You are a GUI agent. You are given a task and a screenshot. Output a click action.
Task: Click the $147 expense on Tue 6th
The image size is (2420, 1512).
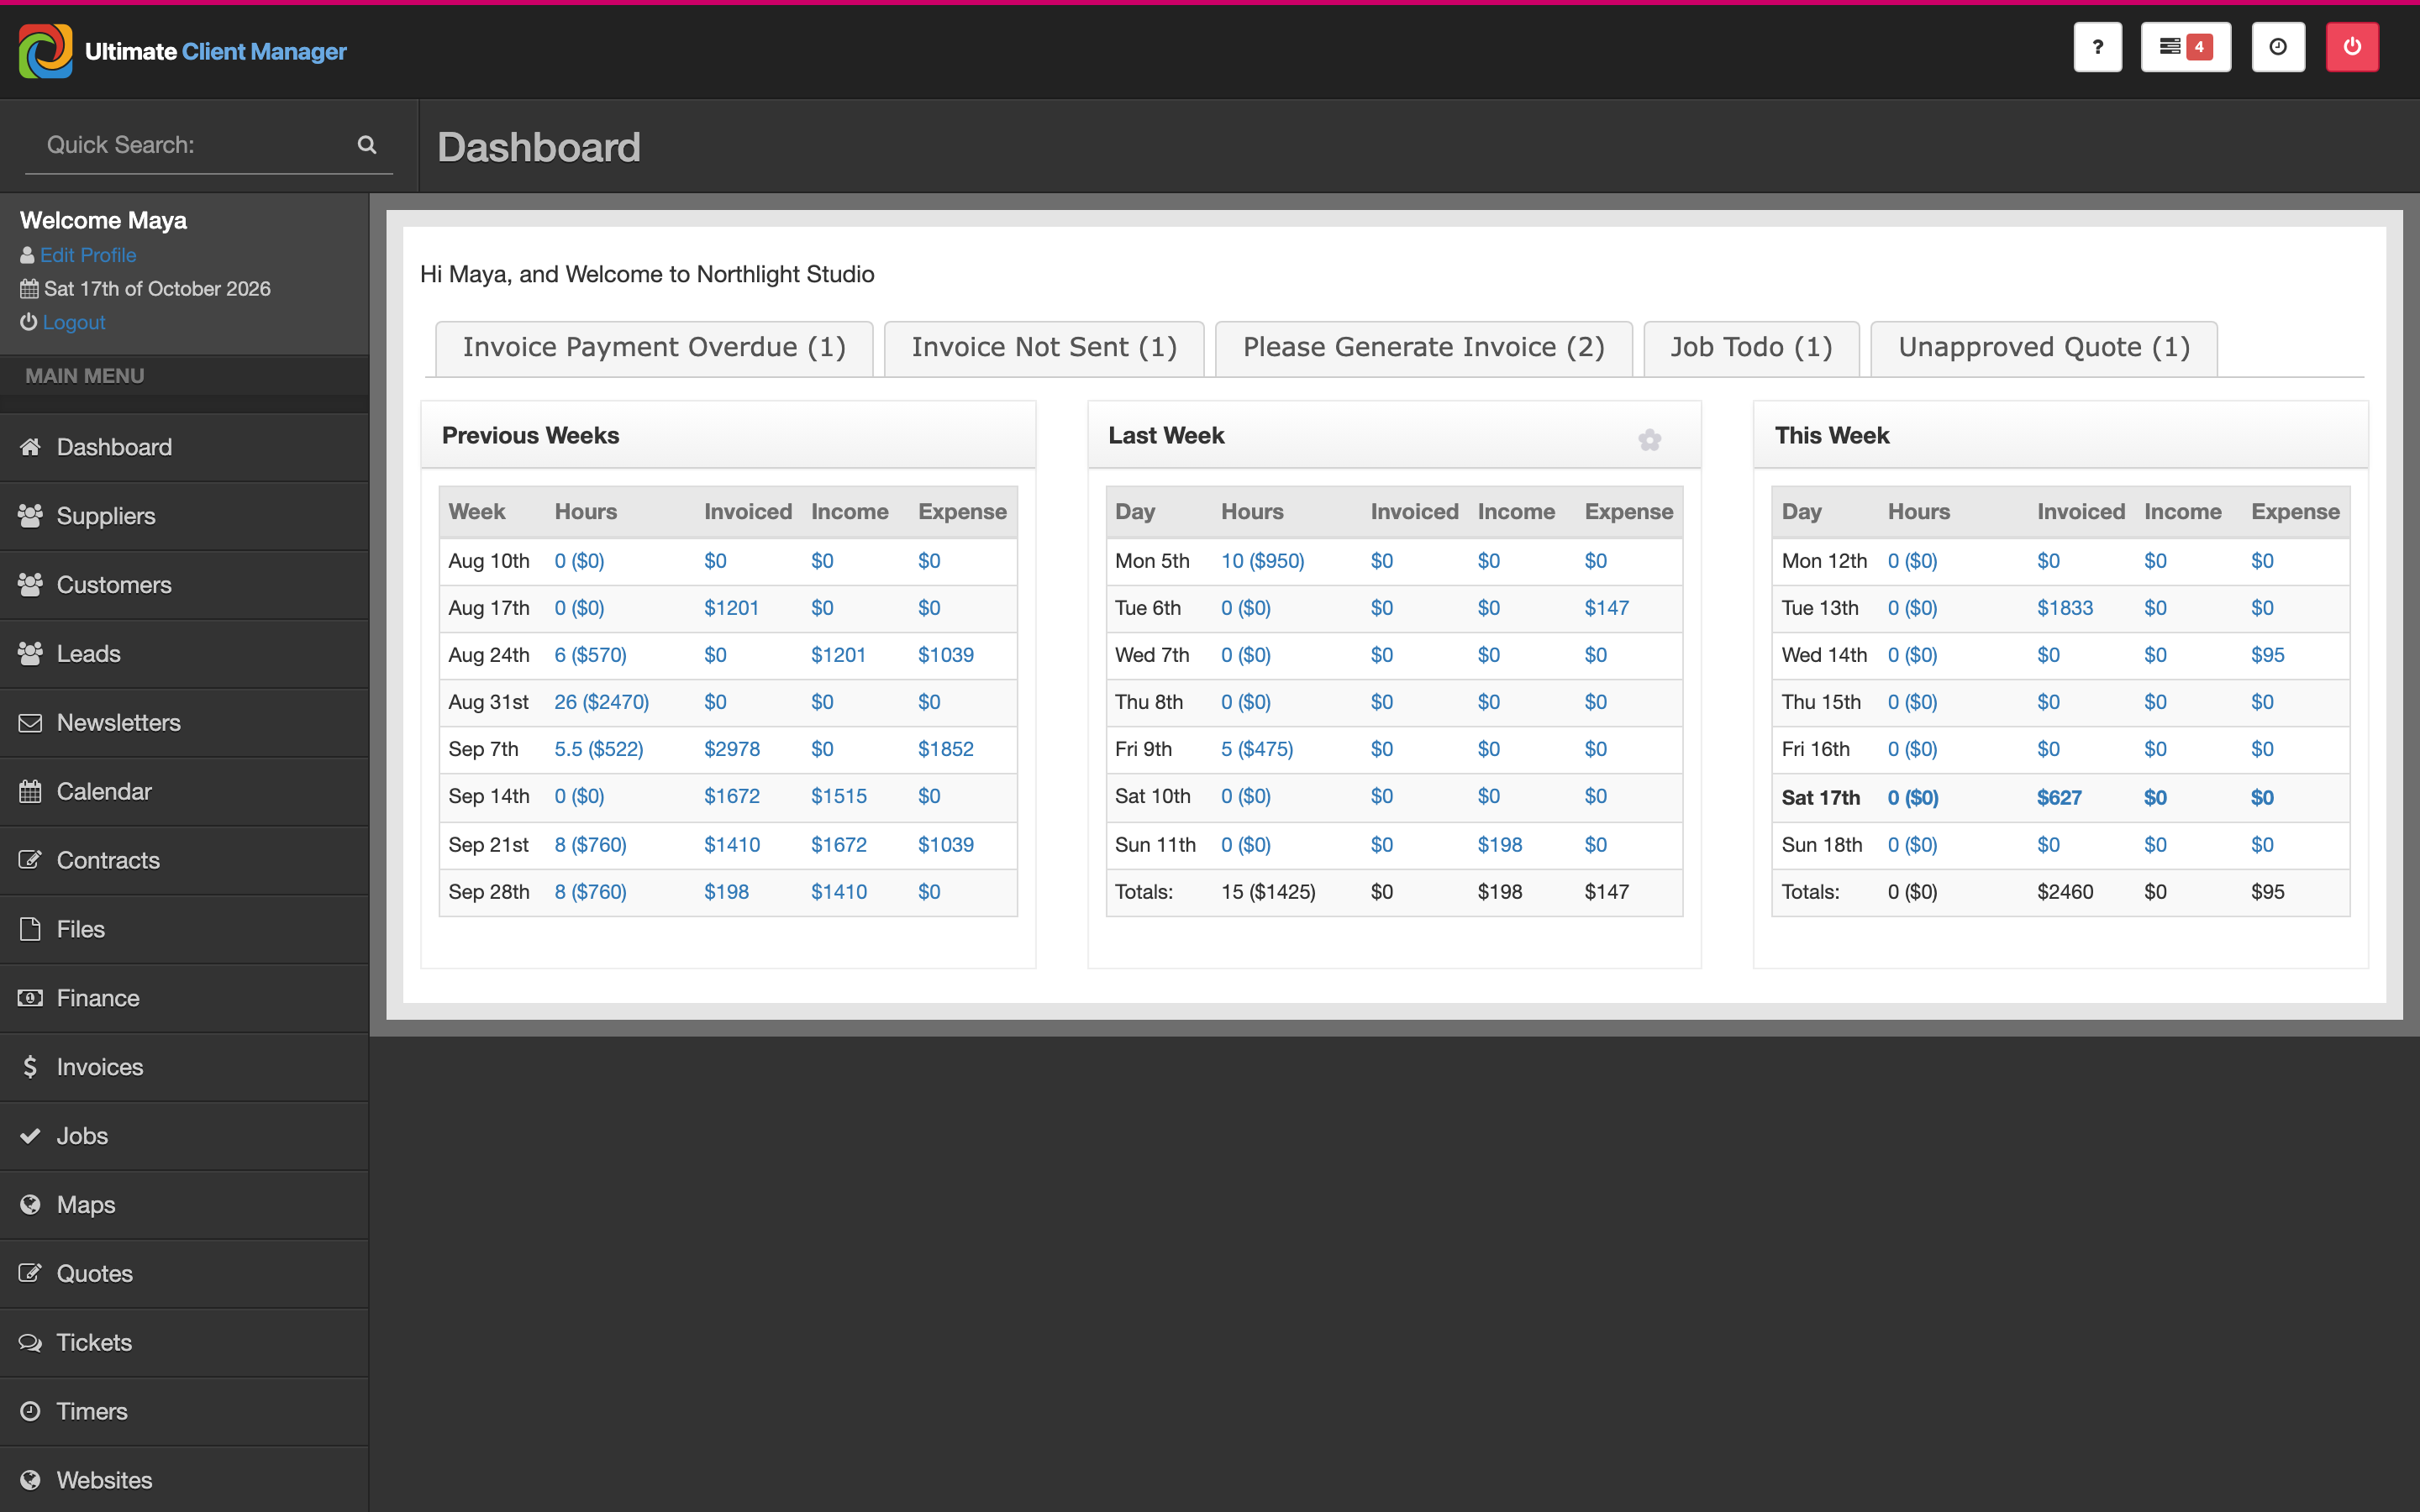pos(1606,608)
